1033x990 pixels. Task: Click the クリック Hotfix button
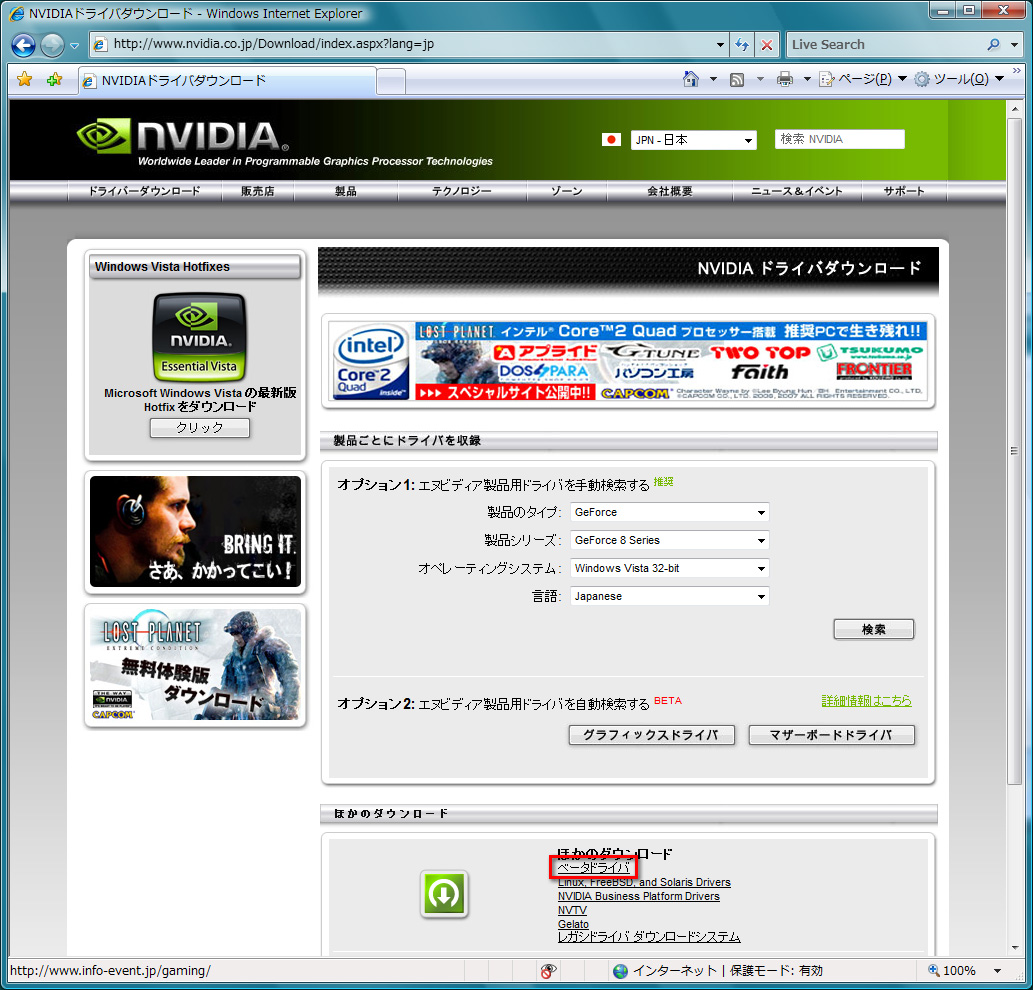(200, 427)
